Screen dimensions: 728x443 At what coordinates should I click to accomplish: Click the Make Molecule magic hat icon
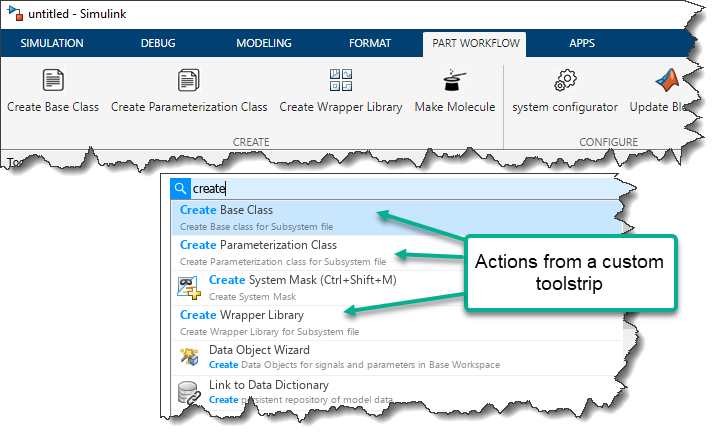coord(455,80)
